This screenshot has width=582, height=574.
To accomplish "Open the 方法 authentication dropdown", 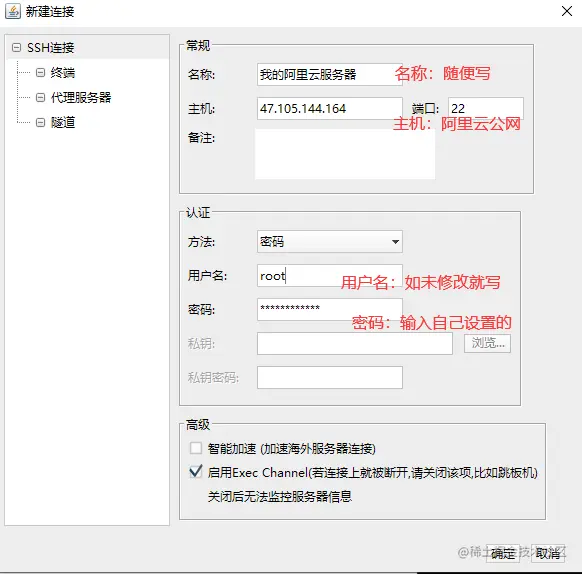I will pos(330,242).
